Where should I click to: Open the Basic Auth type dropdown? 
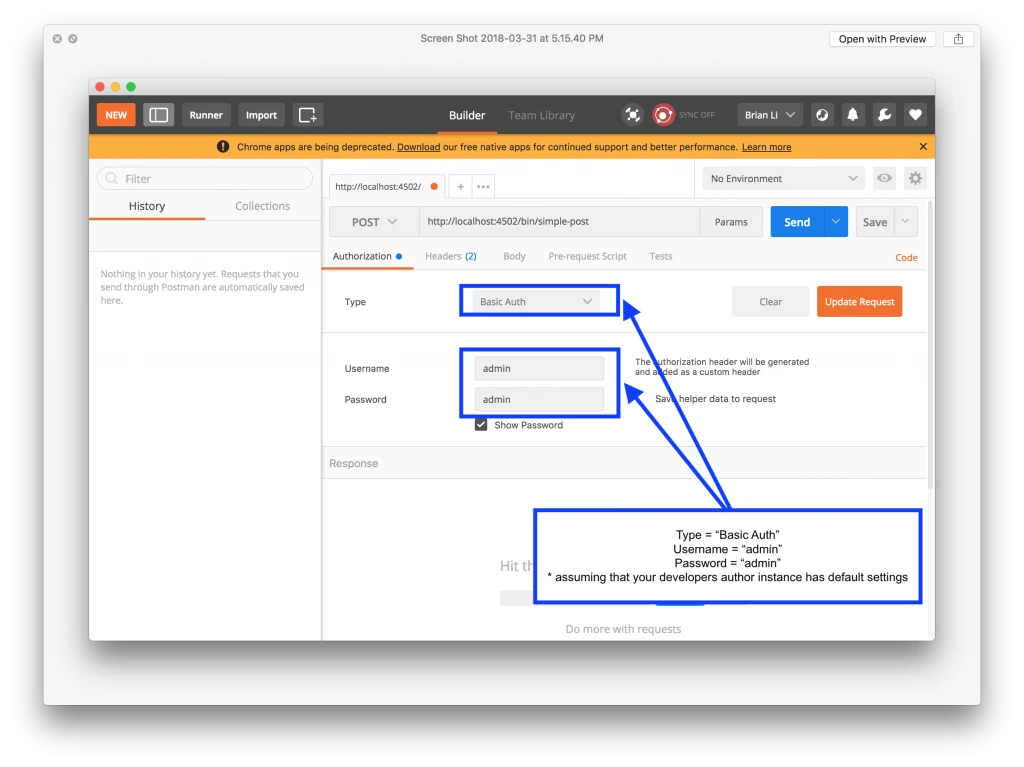tap(535, 301)
